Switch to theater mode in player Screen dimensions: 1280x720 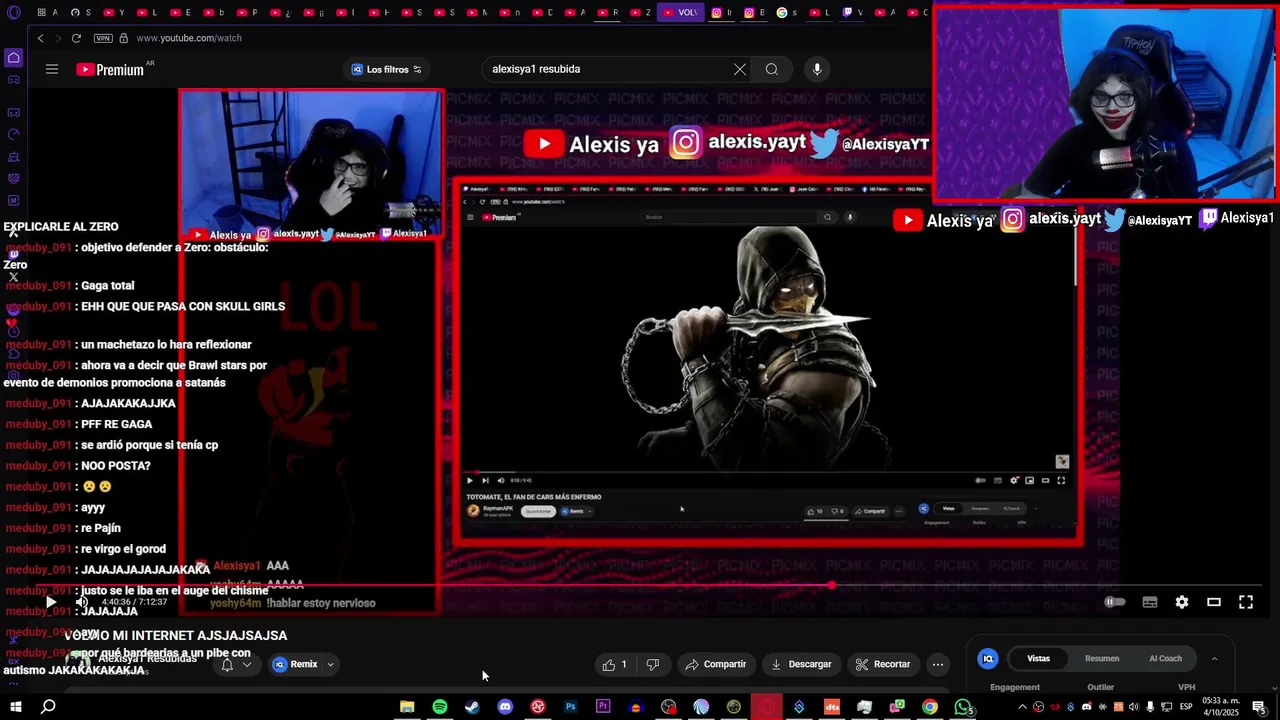[1214, 602]
